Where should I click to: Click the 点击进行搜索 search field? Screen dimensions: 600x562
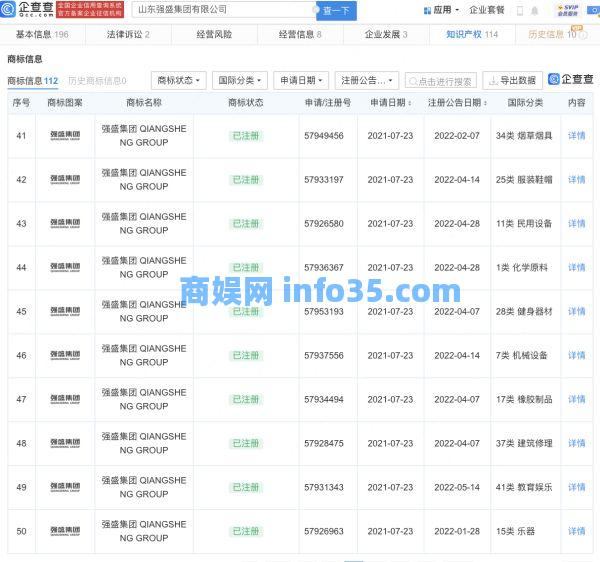click(441, 80)
